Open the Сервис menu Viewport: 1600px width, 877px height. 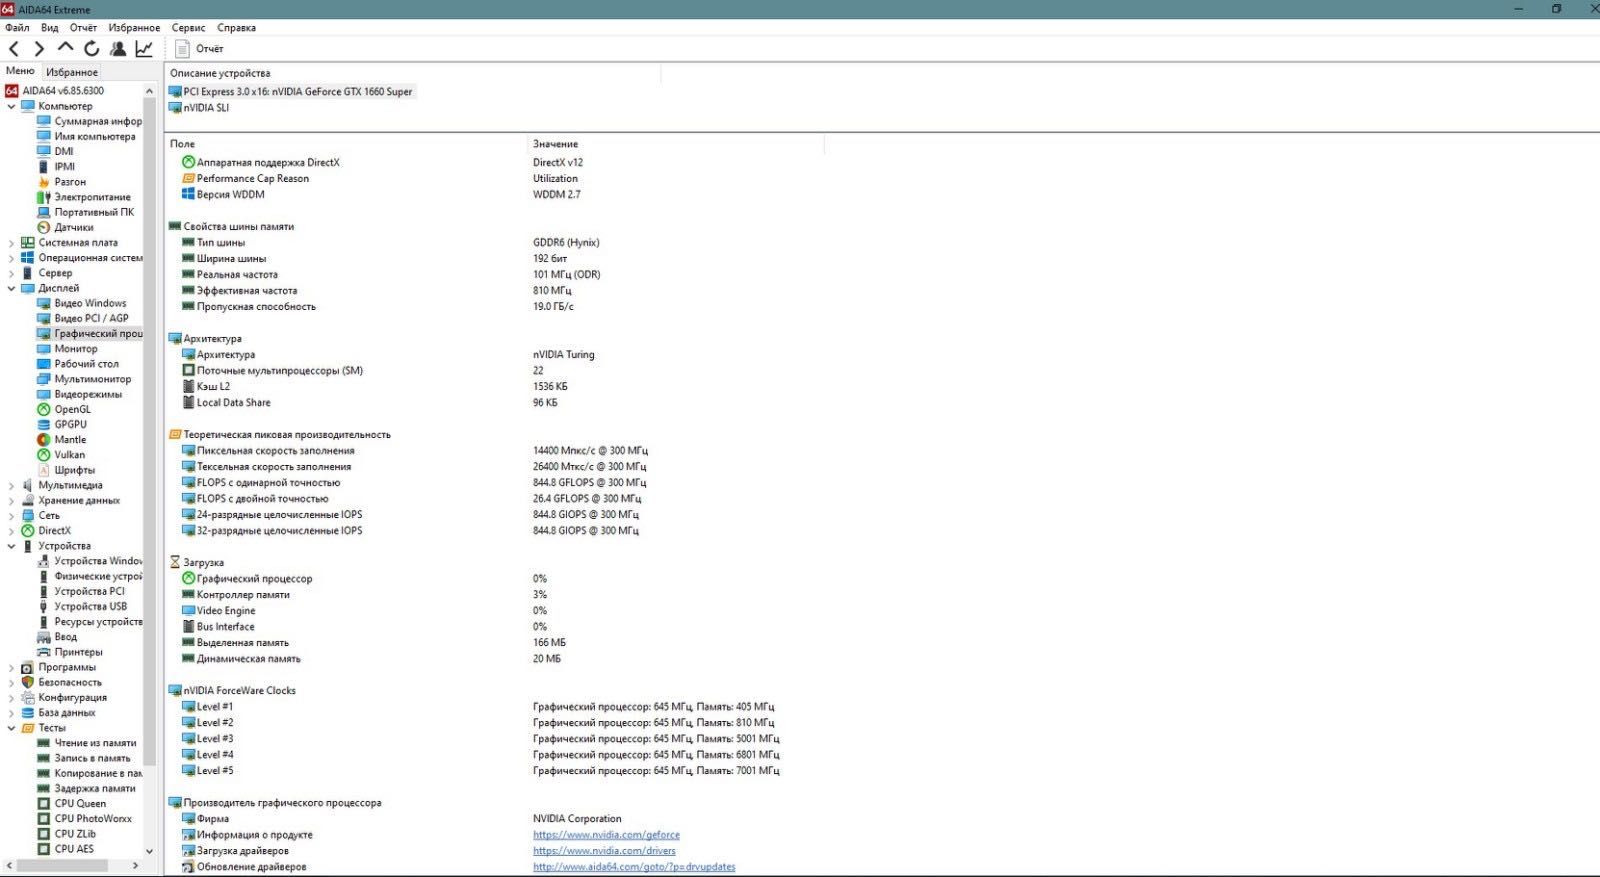click(x=188, y=28)
